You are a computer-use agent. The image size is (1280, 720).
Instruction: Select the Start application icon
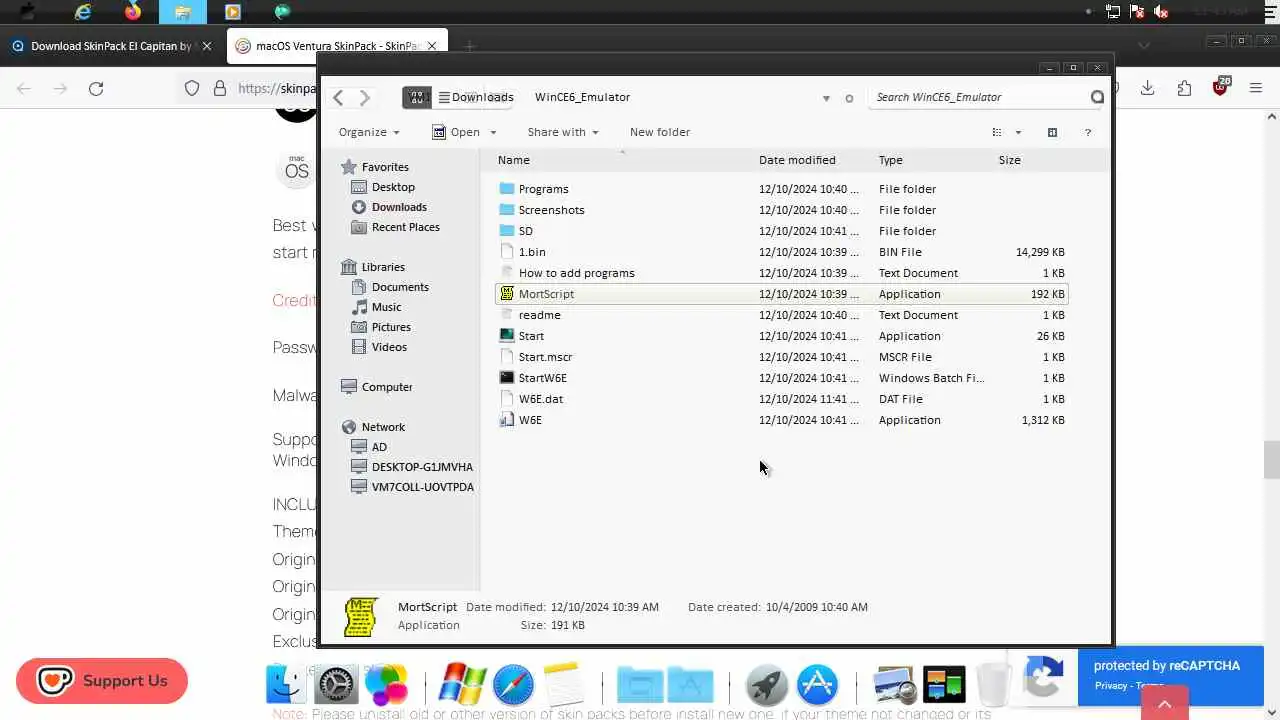507,336
